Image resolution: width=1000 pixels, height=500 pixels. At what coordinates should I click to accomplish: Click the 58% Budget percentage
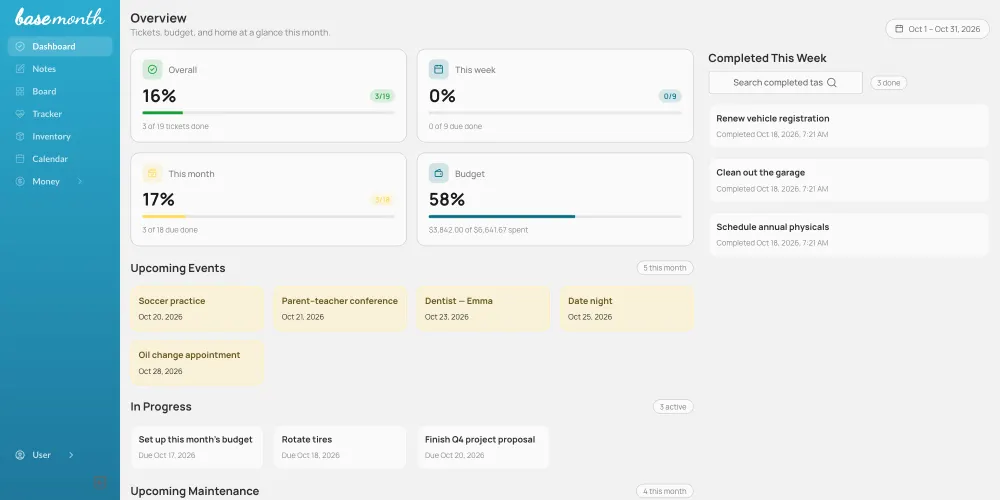(x=447, y=200)
